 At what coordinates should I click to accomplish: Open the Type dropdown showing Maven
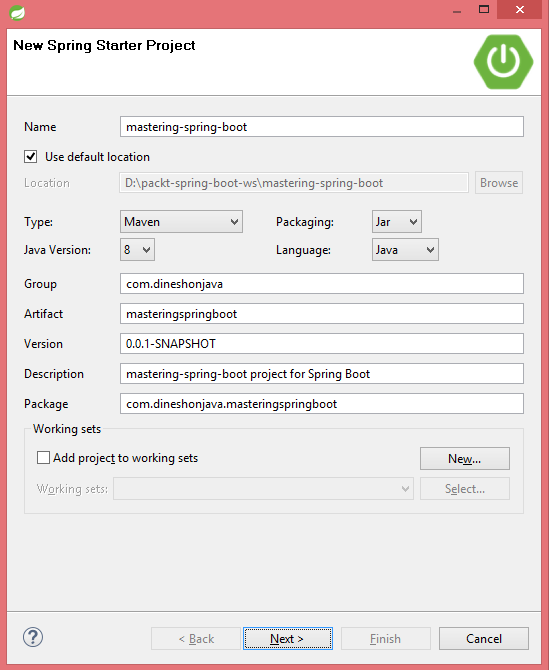(181, 222)
